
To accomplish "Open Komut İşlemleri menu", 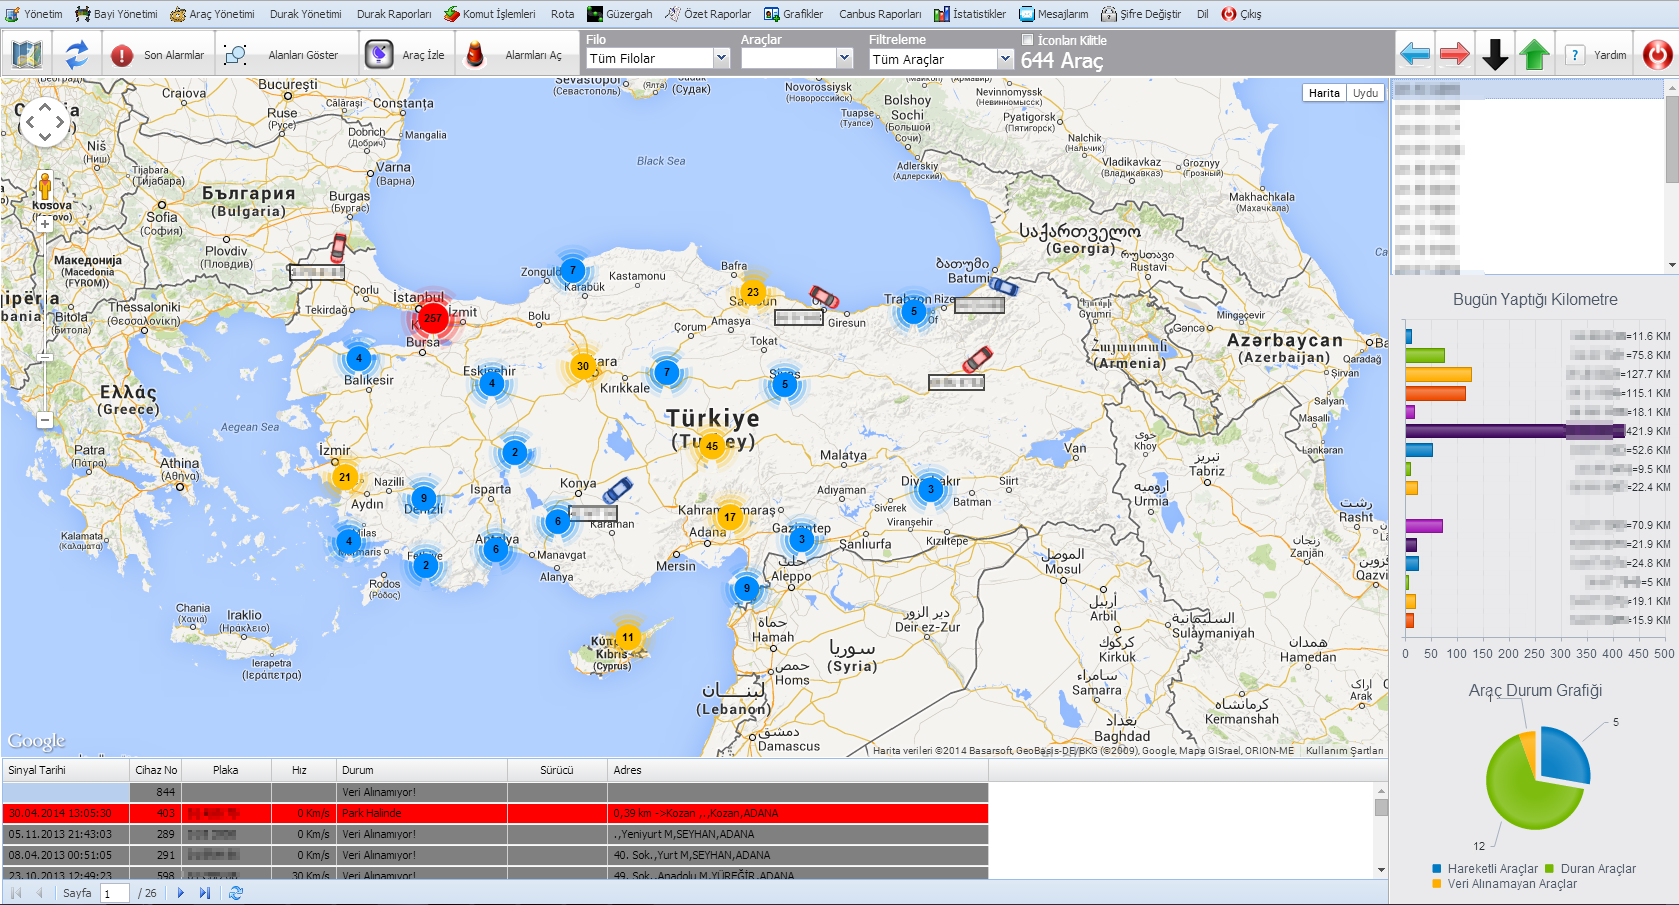I will (x=490, y=14).
